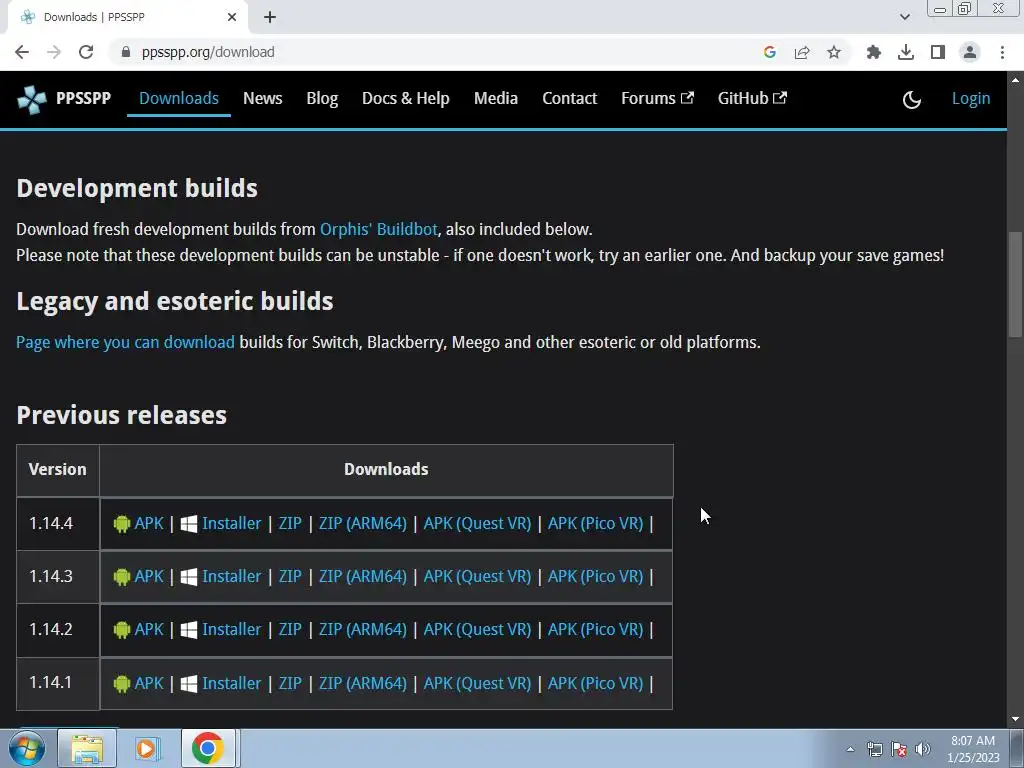Open media player from taskbar

(147, 748)
